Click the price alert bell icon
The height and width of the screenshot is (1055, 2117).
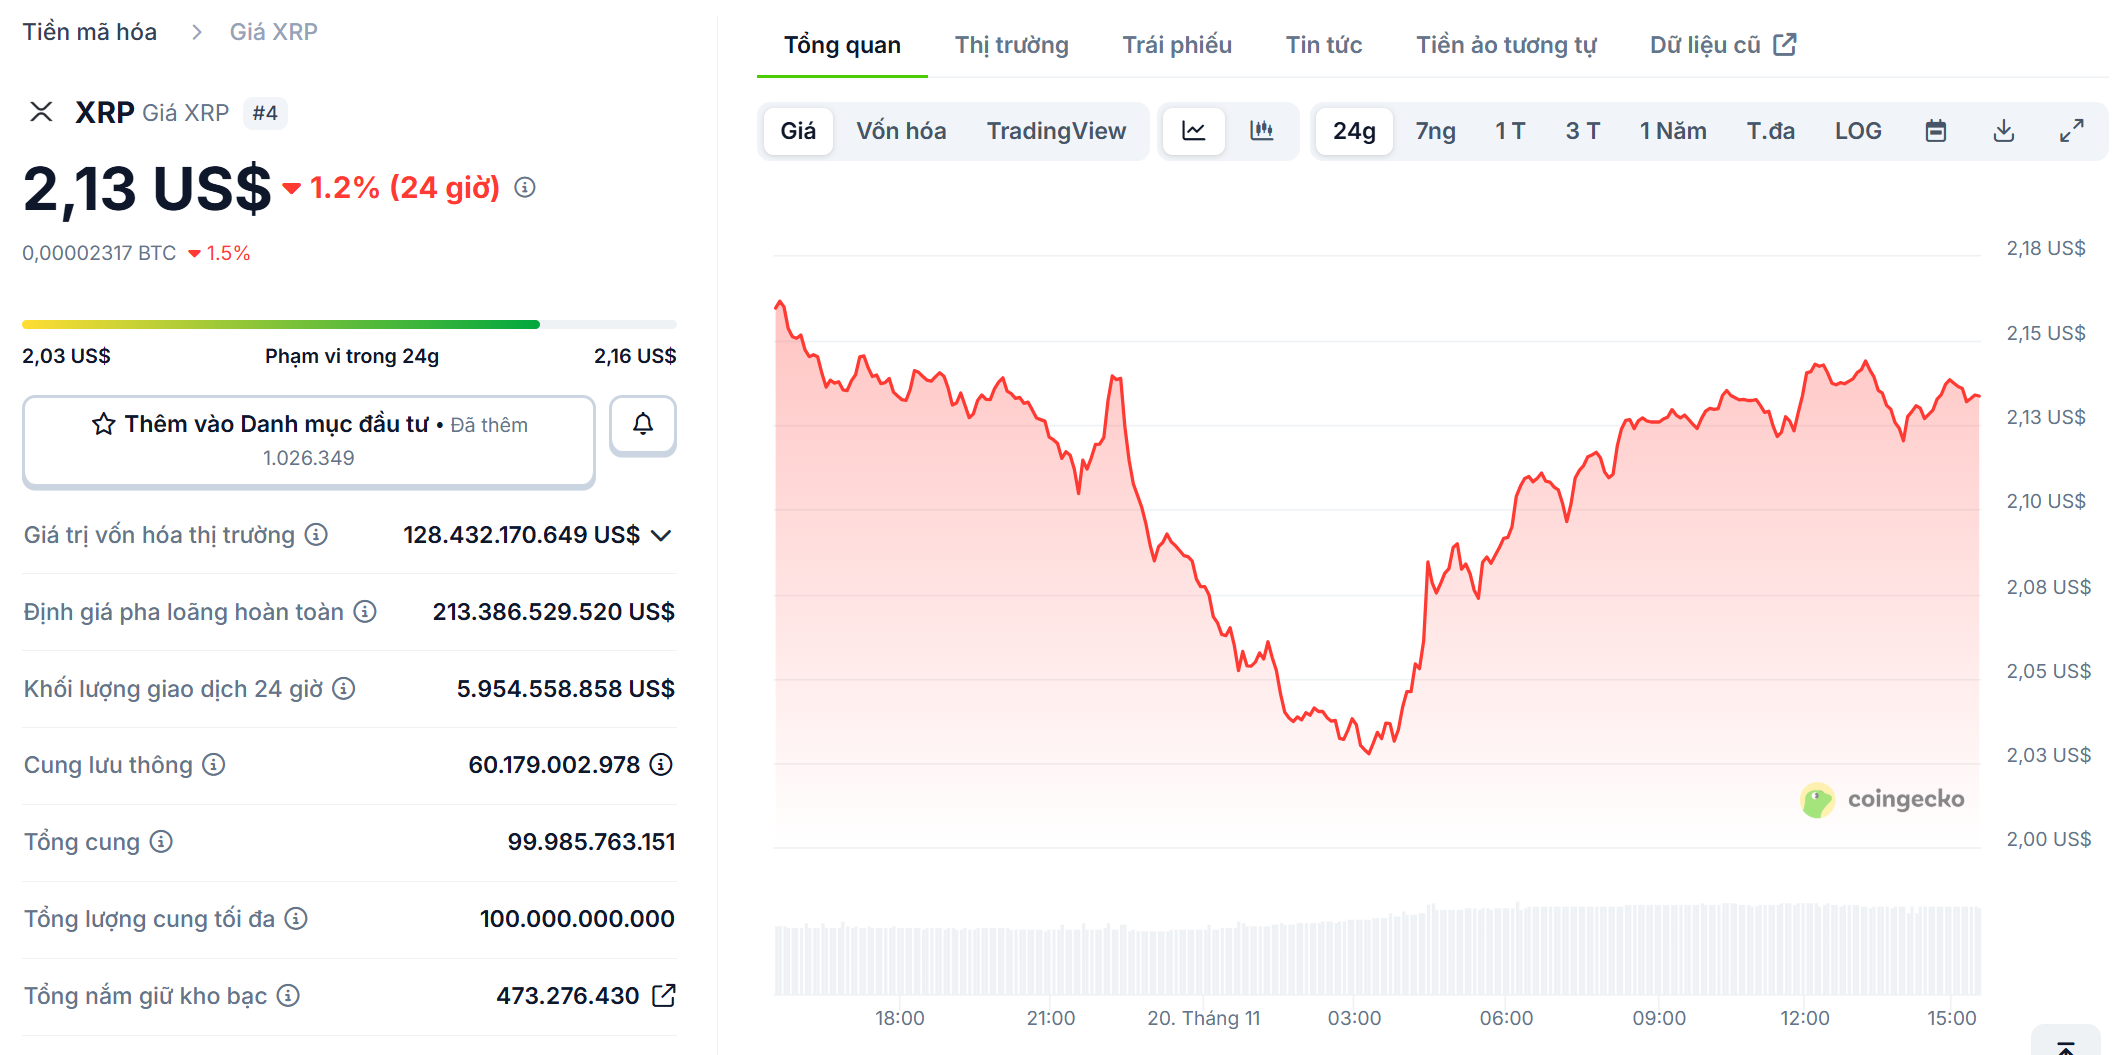click(643, 425)
